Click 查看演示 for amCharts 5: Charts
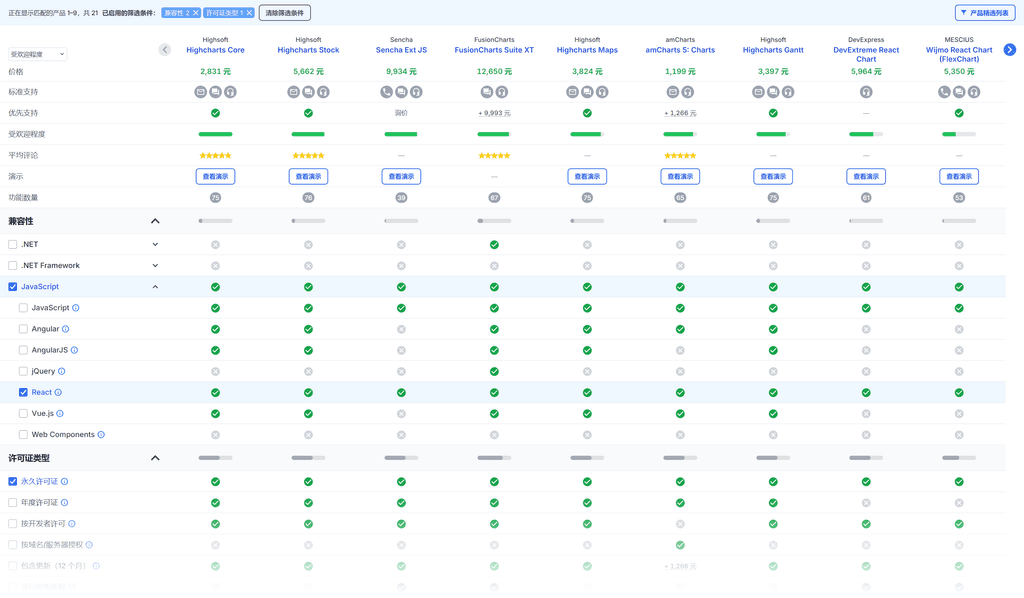This screenshot has width=1024, height=598. [x=680, y=176]
